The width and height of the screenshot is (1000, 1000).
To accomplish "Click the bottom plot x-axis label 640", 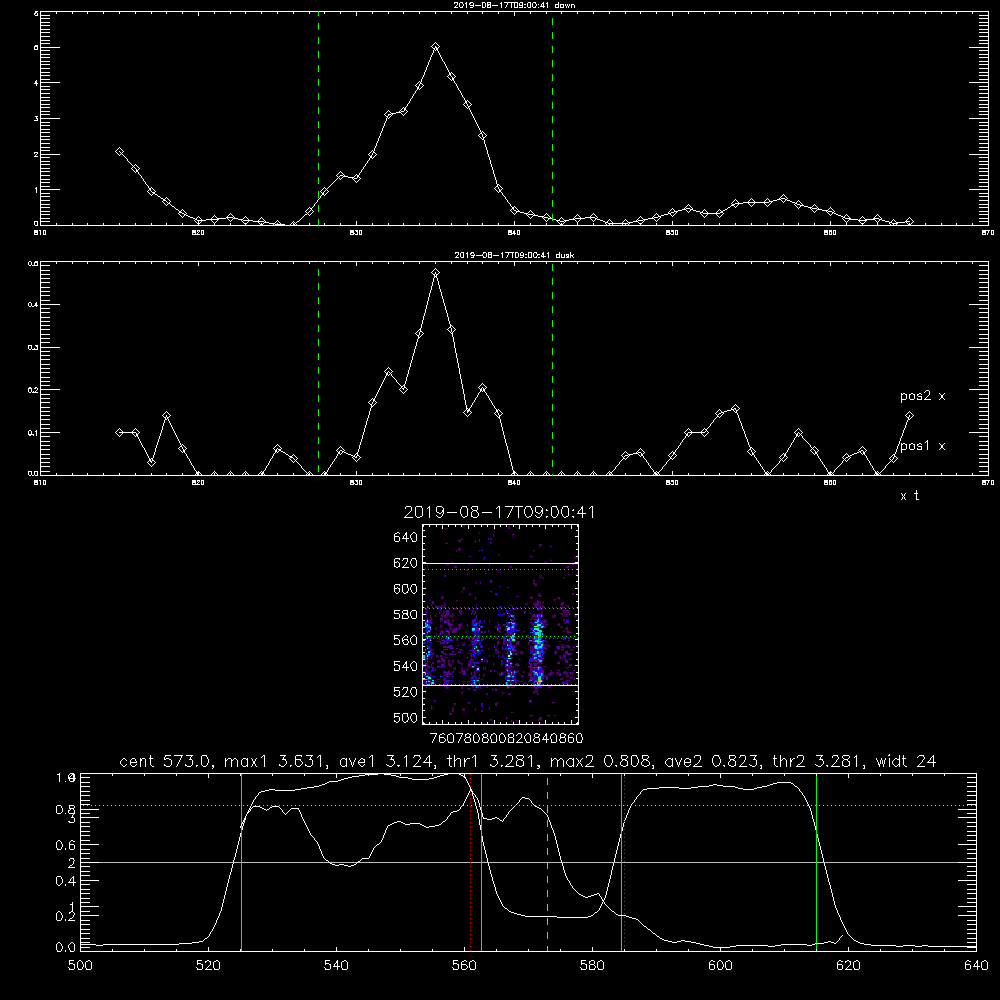I will 976,966.
